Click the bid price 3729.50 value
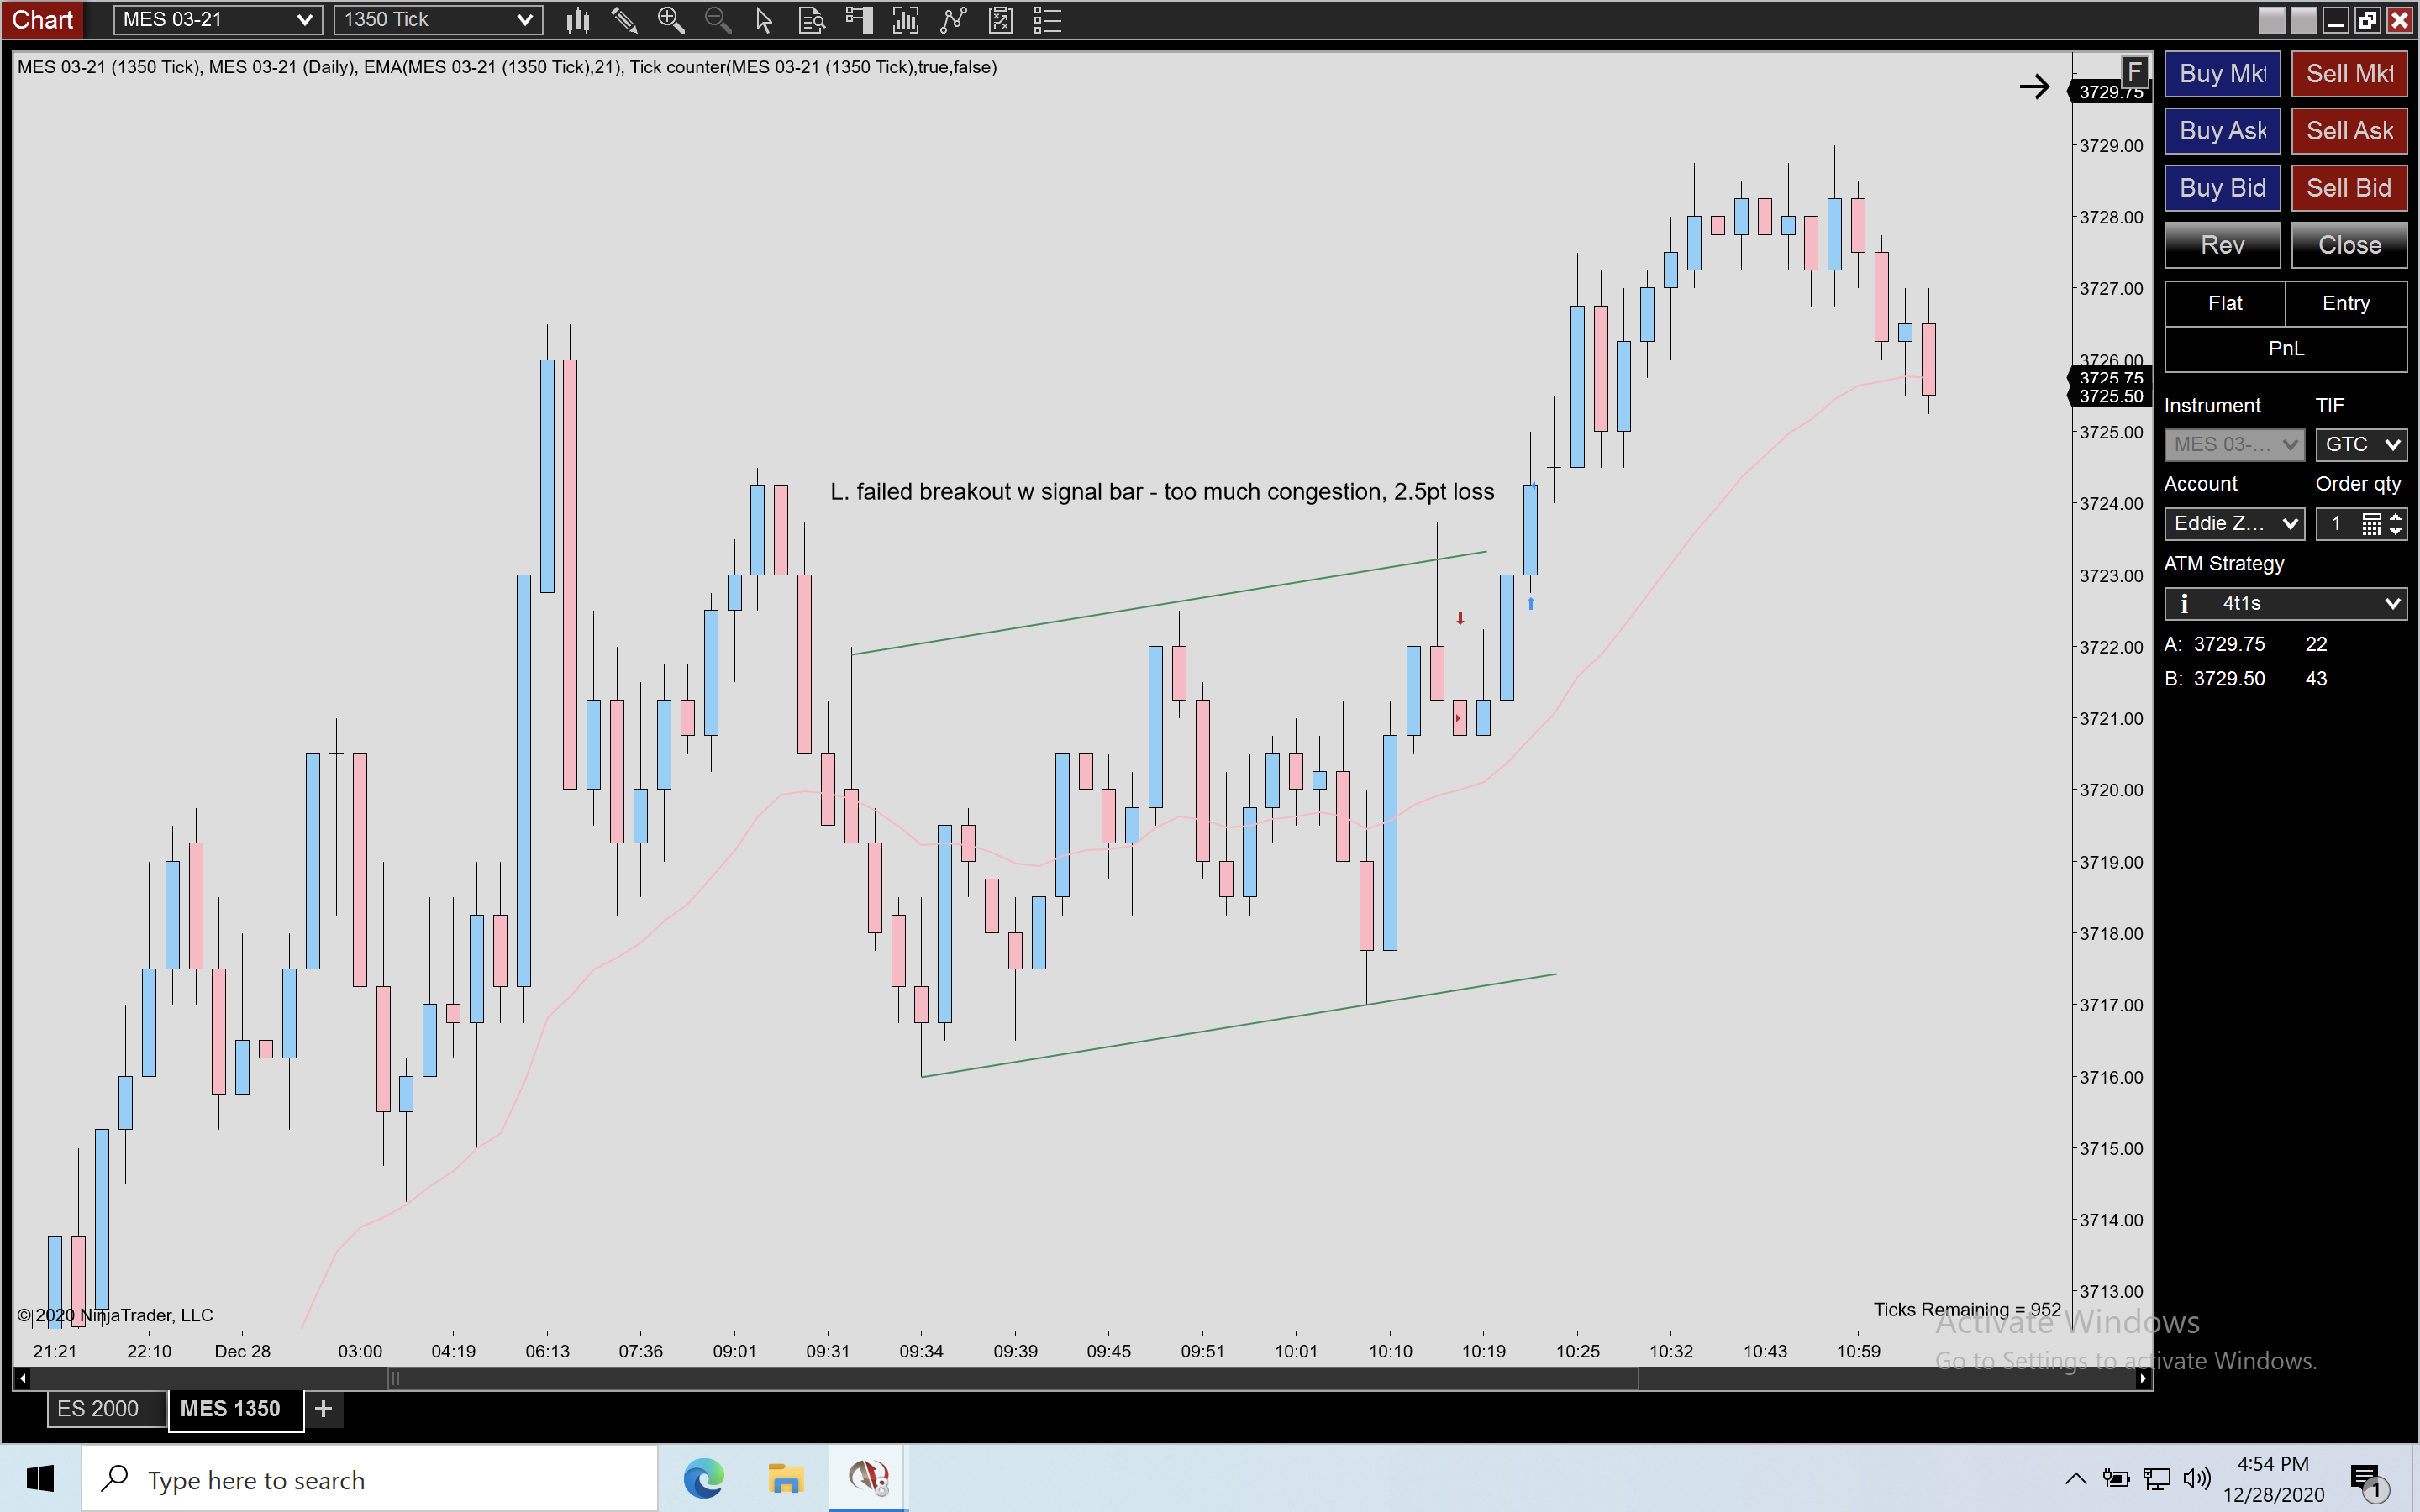 click(x=2229, y=679)
